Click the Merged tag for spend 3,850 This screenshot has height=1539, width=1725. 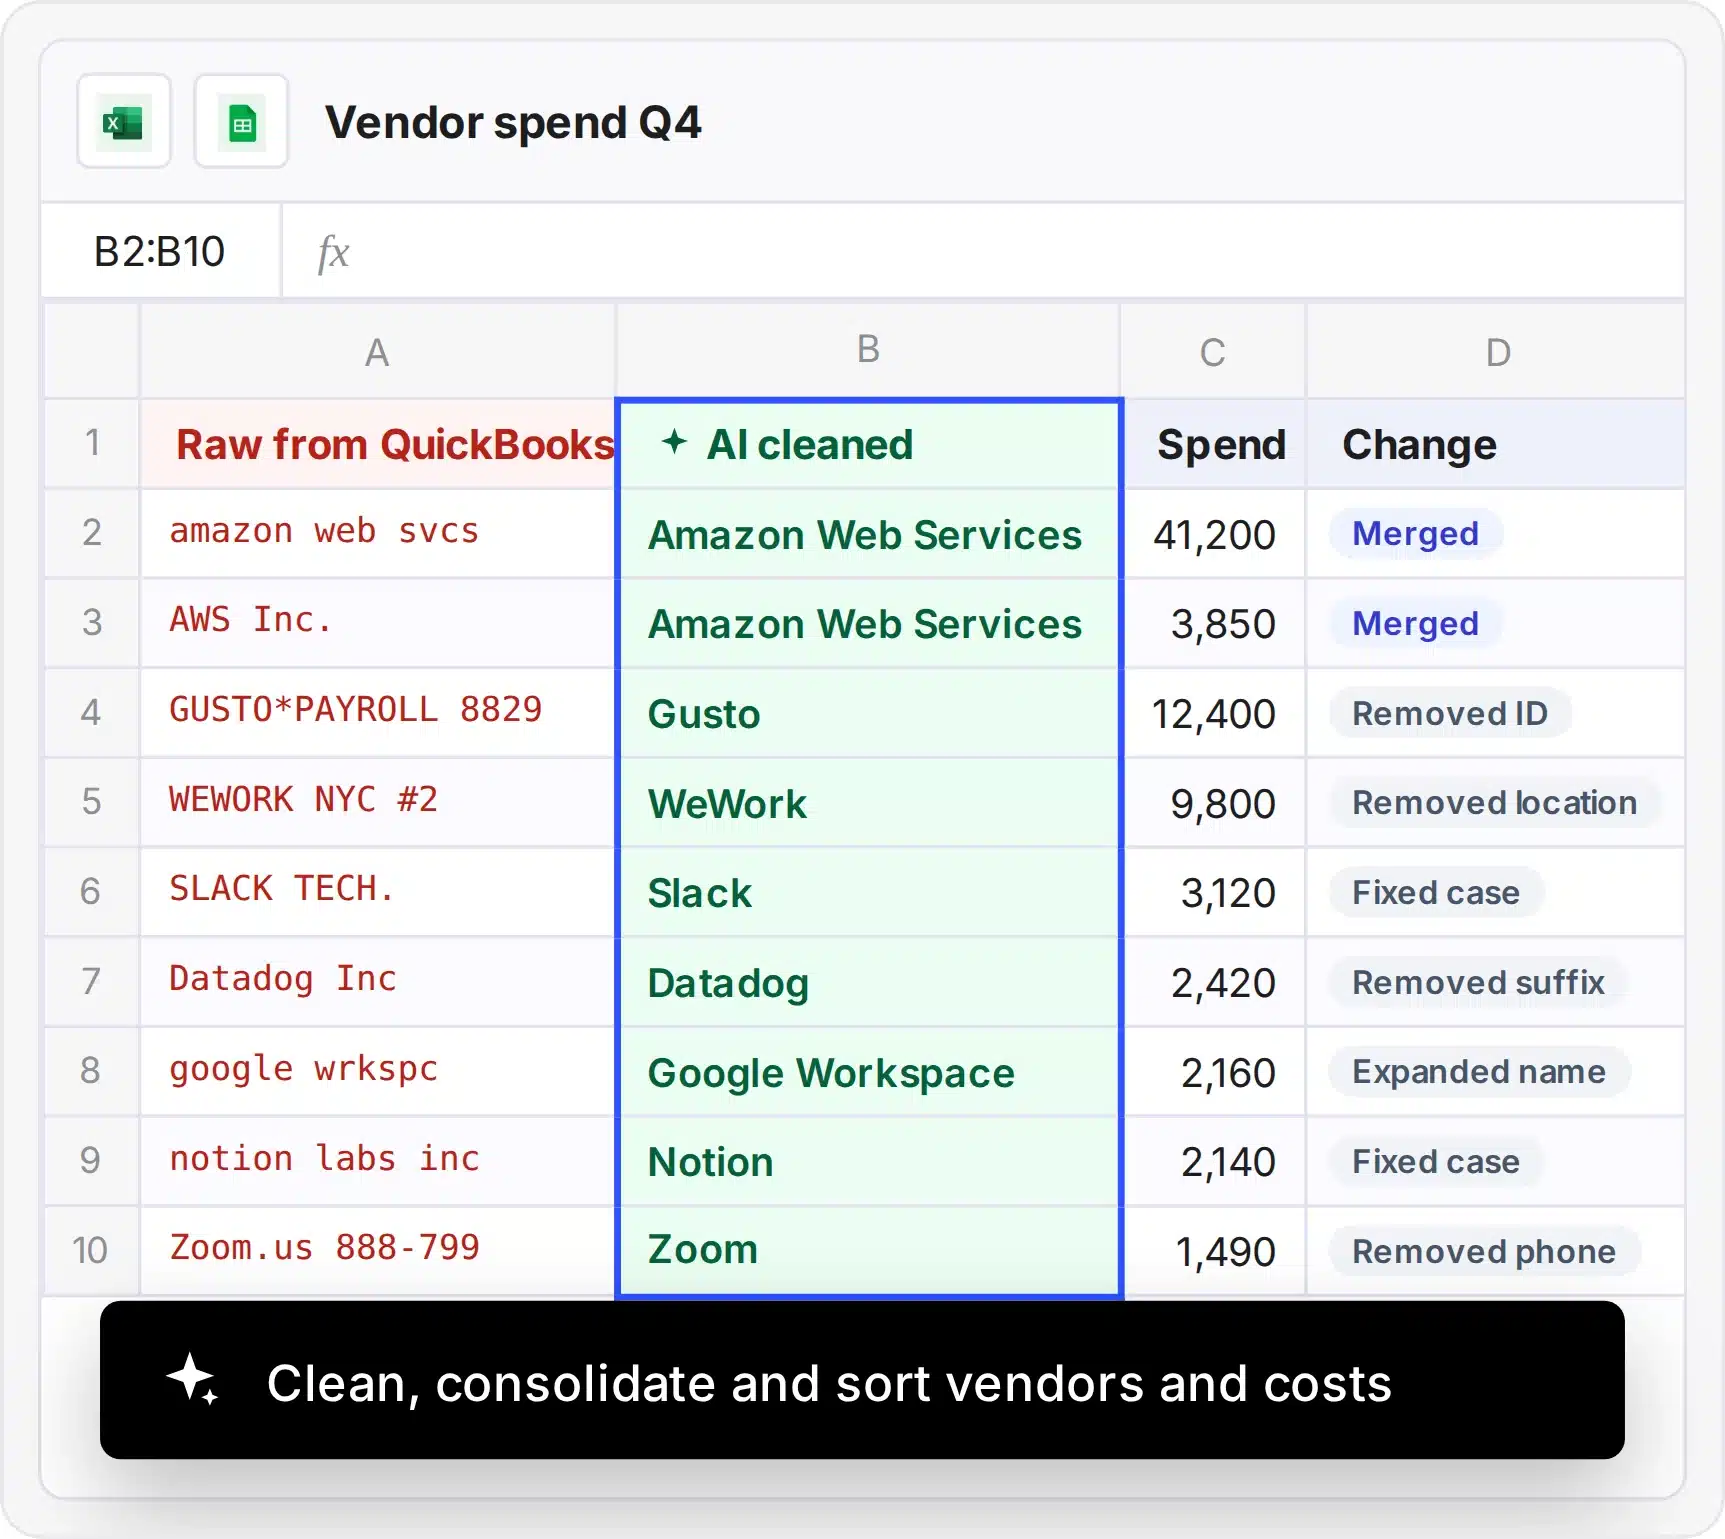pyautogui.click(x=1415, y=624)
